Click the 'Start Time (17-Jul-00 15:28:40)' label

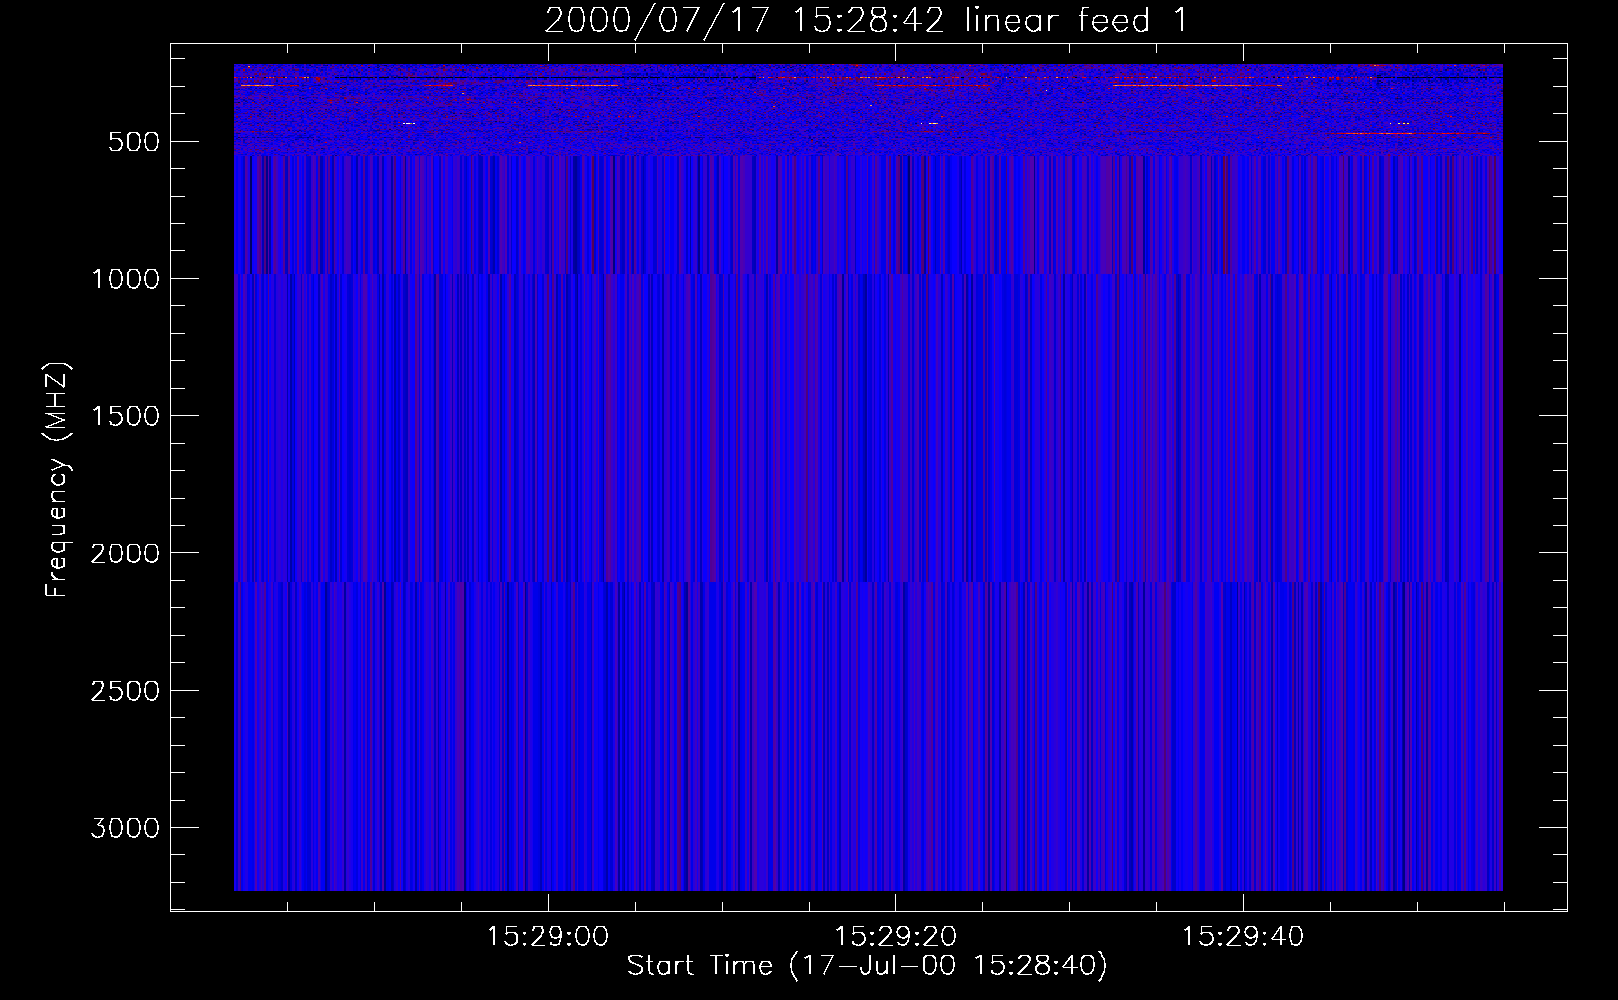point(867,966)
